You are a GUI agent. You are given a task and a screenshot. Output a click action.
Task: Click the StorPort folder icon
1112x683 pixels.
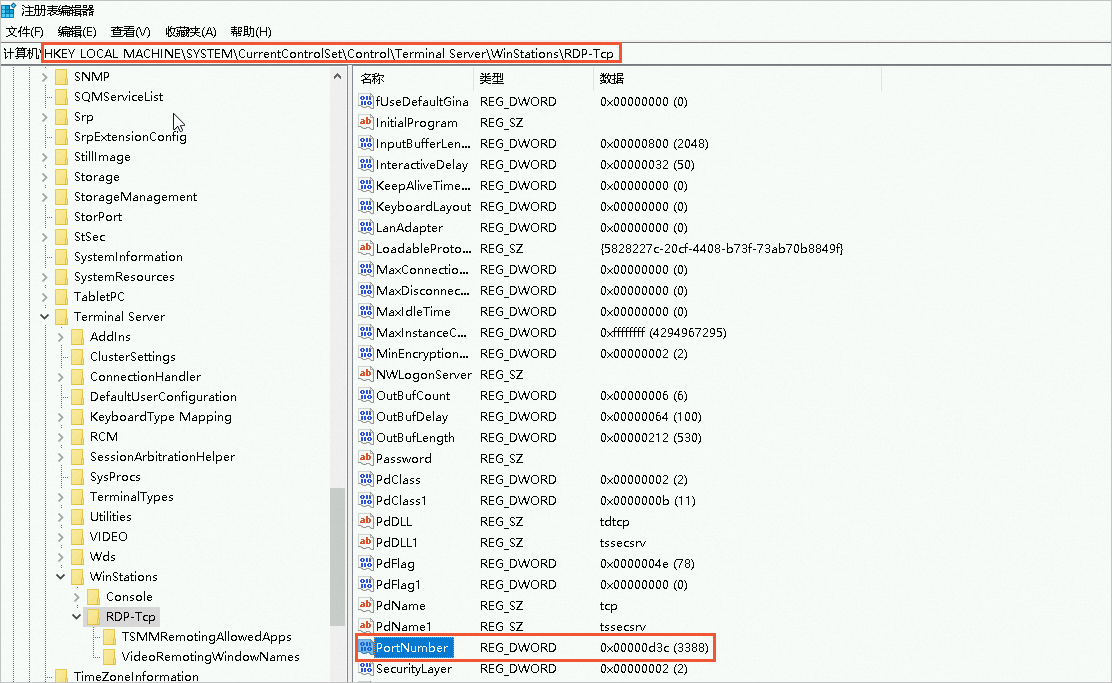click(x=61, y=216)
